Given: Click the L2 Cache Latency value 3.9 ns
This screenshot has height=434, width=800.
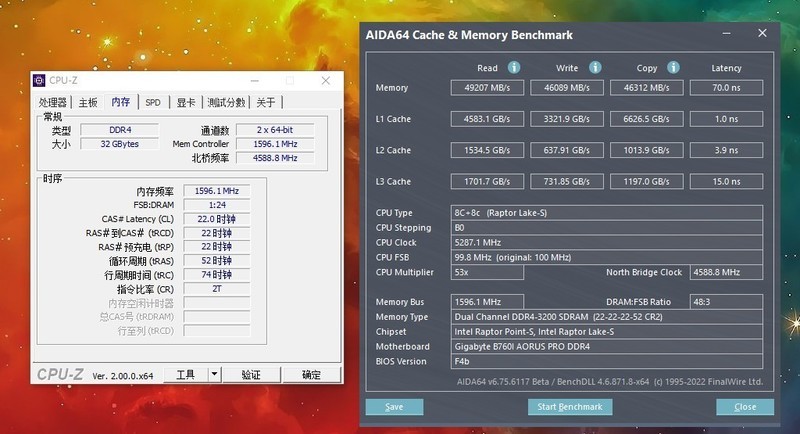Looking at the screenshot, I should point(727,150).
